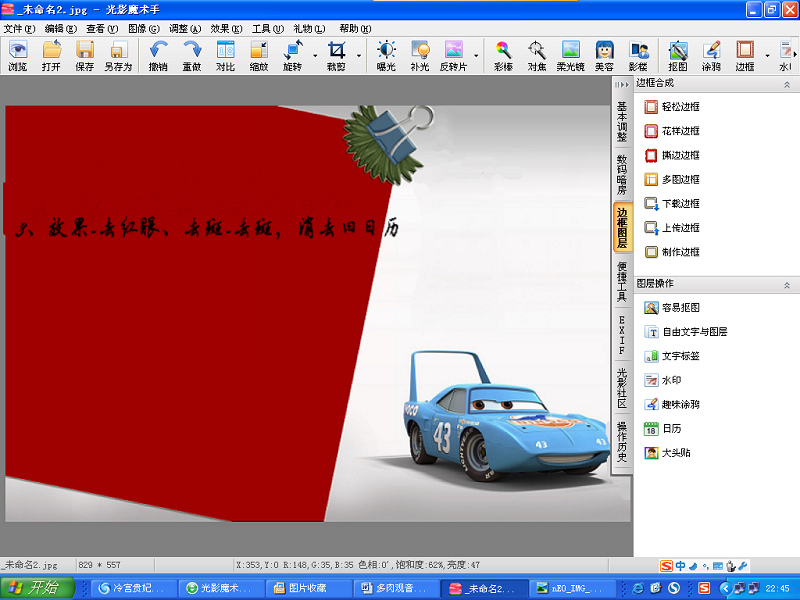
Task: Open the 查看(V) menu
Action: [102, 29]
